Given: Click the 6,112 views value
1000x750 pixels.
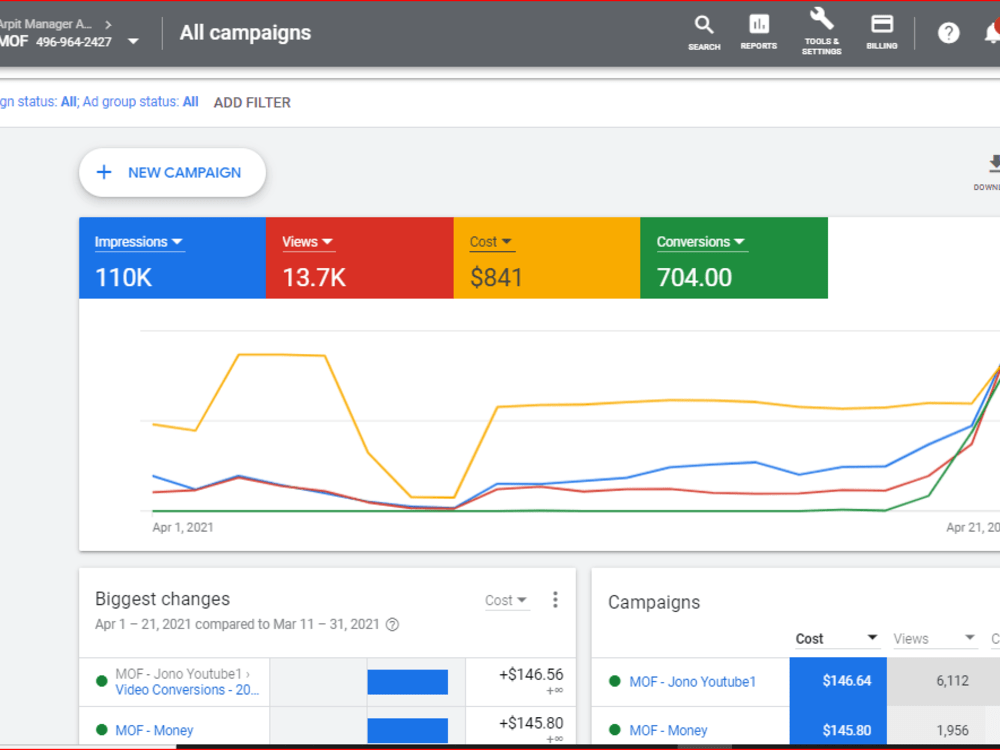Looking at the screenshot, I should click(x=952, y=681).
